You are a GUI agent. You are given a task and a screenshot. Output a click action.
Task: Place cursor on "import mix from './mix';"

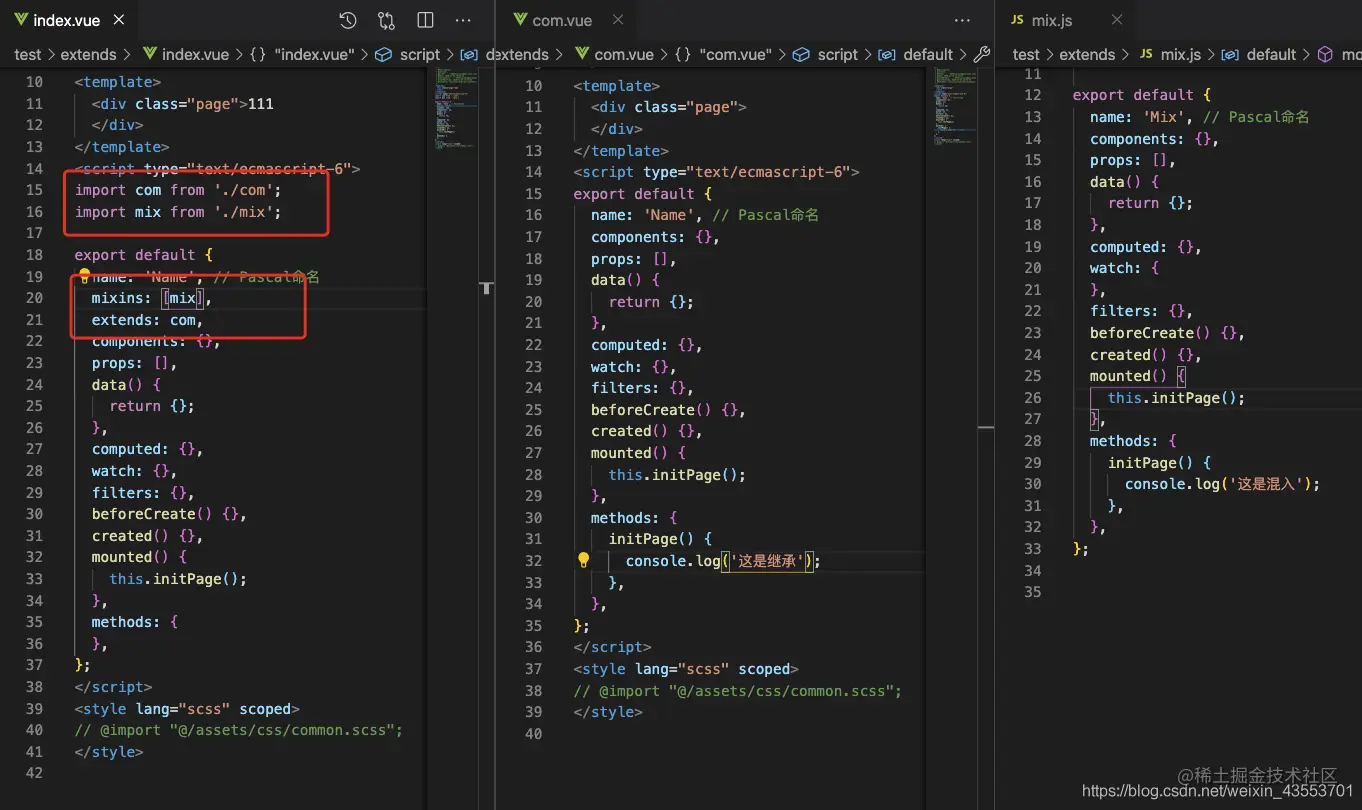(179, 212)
